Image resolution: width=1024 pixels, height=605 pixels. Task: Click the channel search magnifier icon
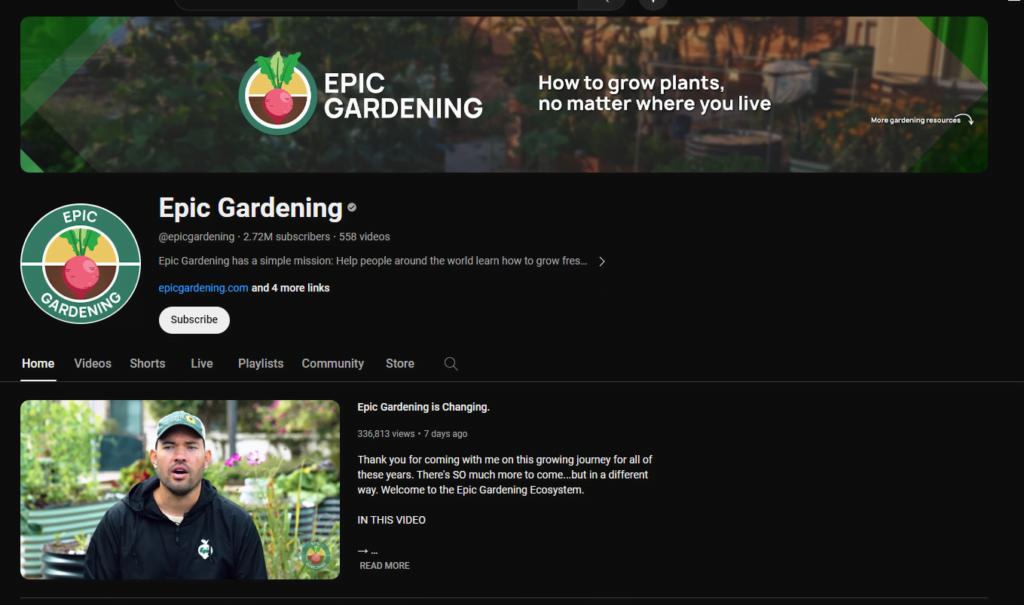[451, 364]
